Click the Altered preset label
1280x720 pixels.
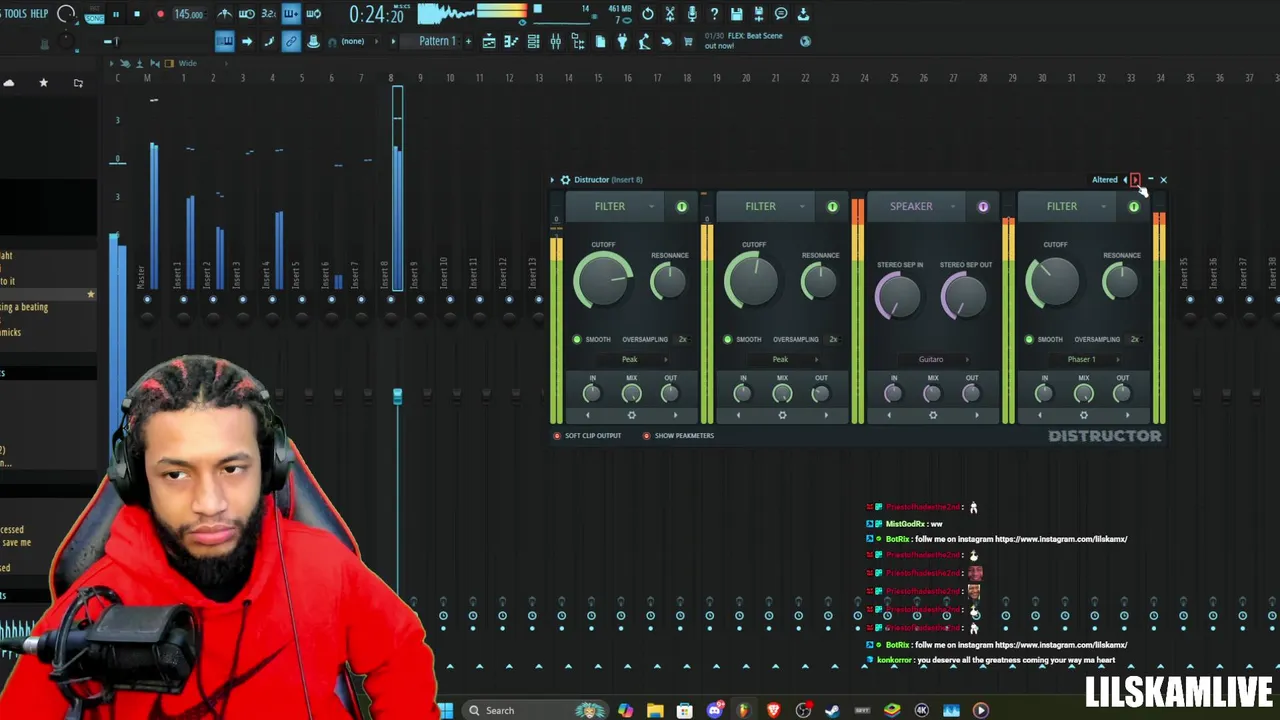pyautogui.click(x=1105, y=180)
